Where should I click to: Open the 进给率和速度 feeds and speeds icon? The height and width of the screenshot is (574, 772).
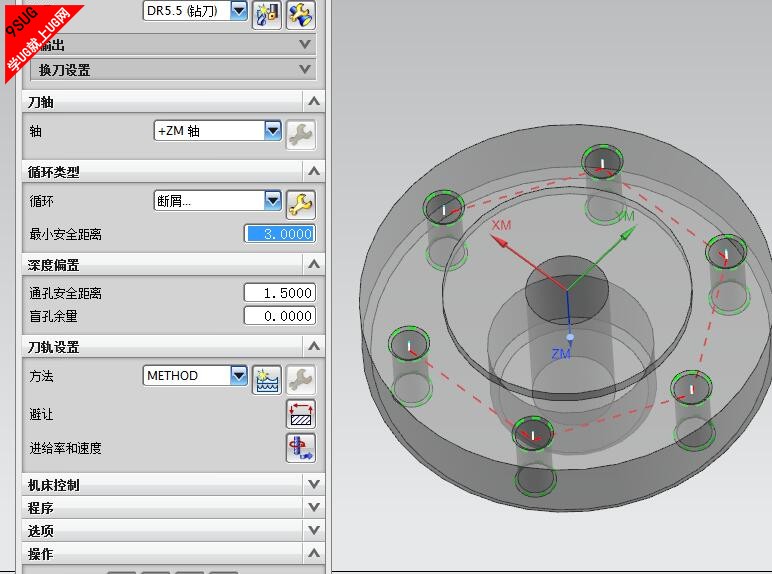(x=300, y=448)
